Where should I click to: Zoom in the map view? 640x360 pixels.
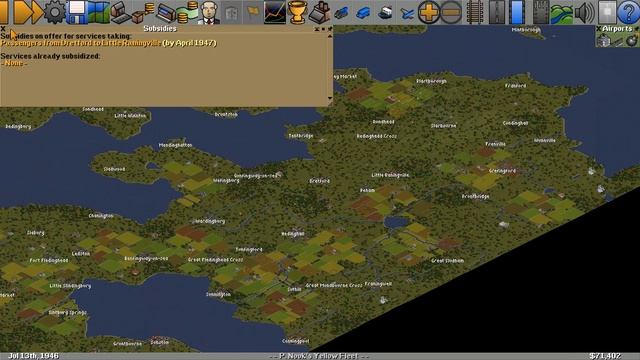click(x=429, y=12)
